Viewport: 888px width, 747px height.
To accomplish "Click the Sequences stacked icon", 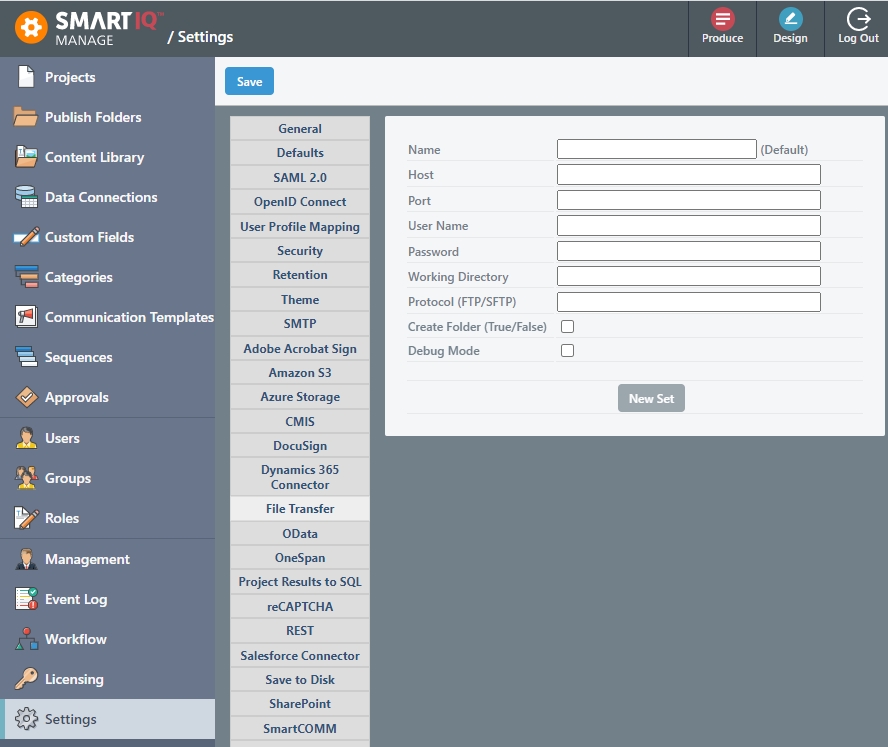I will pyautogui.click(x=26, y=357).
